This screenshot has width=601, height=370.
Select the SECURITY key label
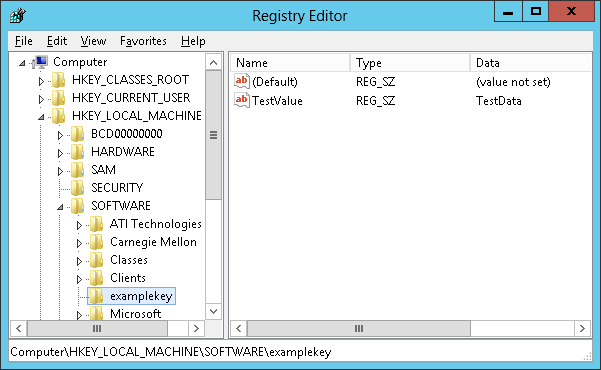click(x=117, y=188)
